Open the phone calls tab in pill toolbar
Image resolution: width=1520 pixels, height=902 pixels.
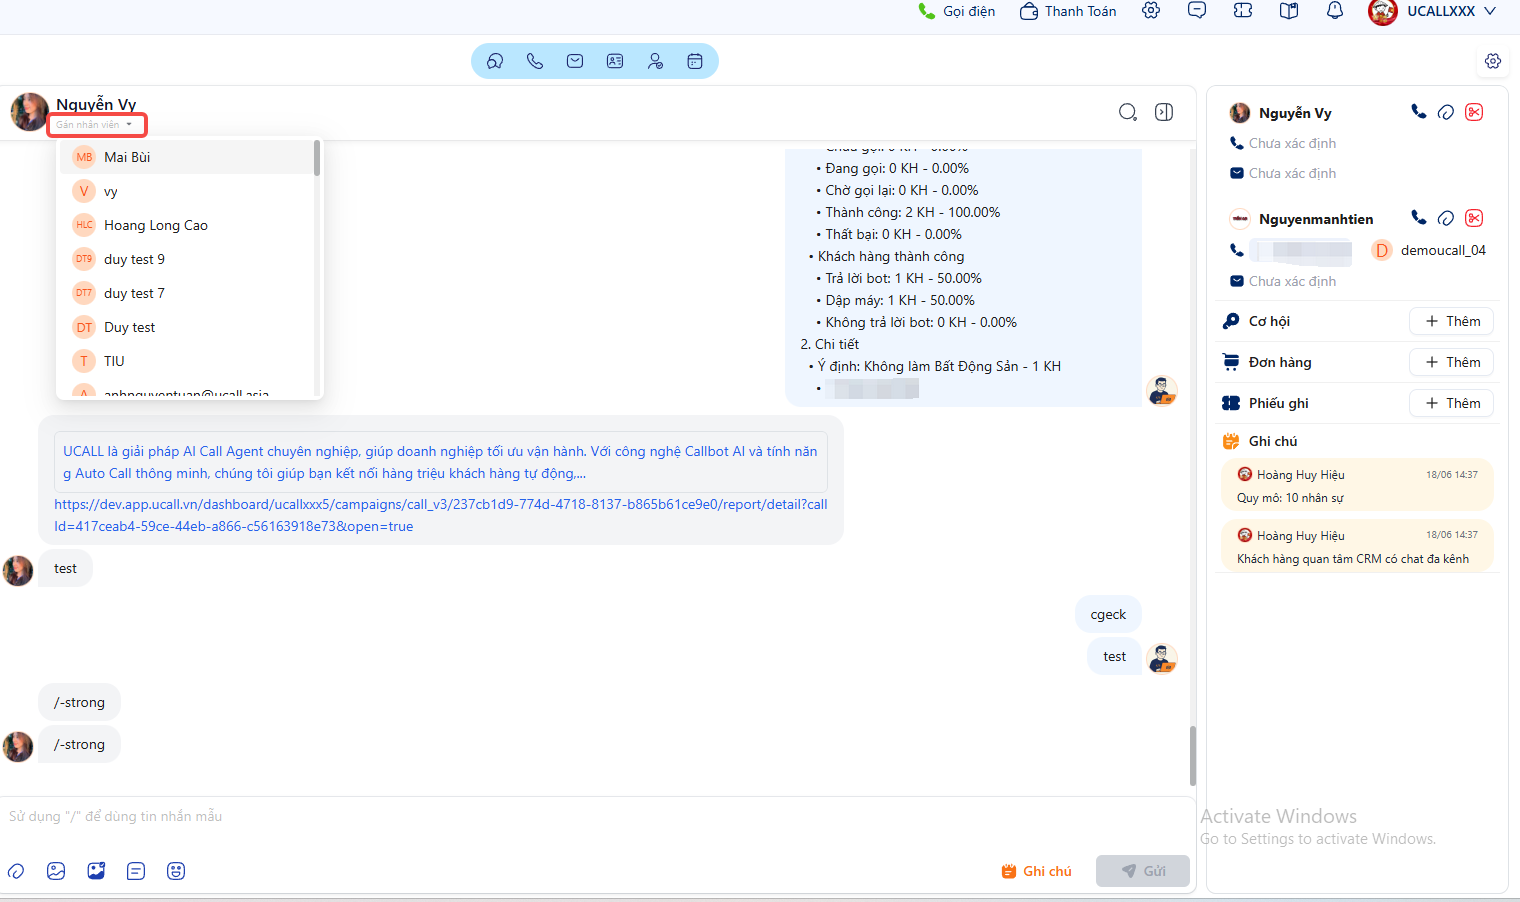pos(535,61)
